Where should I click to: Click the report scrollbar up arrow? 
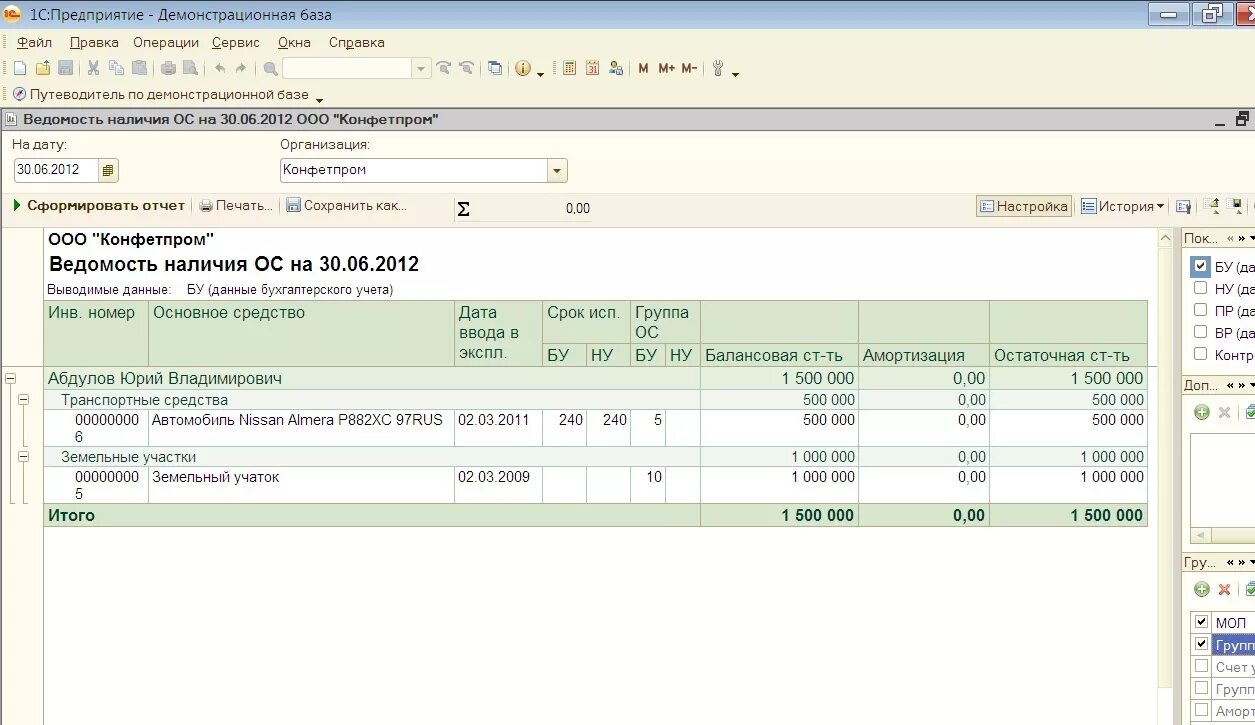(x=1165, y=238)
